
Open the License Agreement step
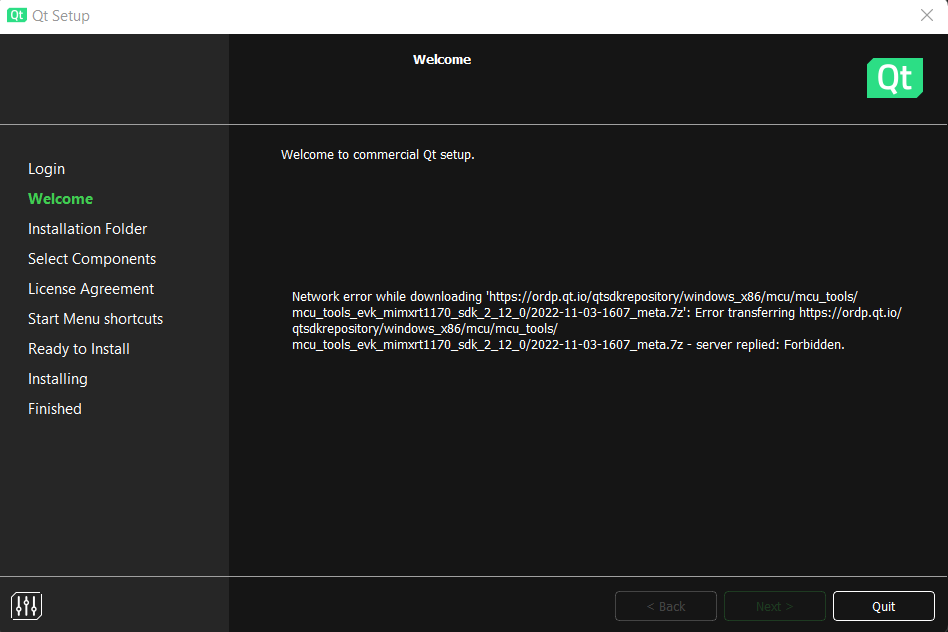pyautogui.click(x=91, y=288)
